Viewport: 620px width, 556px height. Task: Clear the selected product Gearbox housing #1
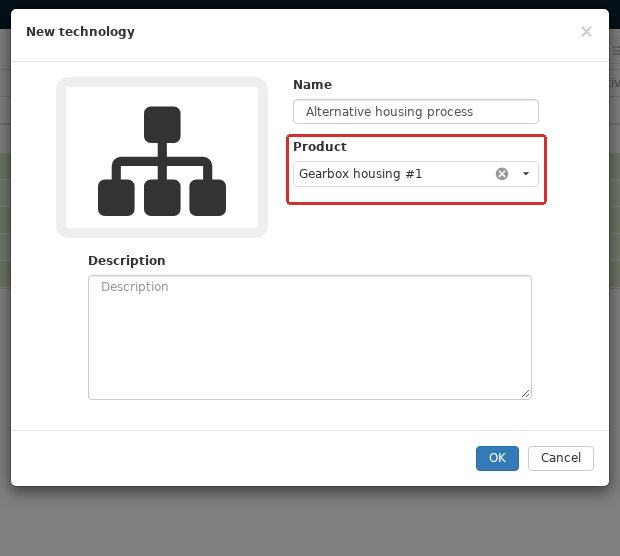click(x=502, y=174)
